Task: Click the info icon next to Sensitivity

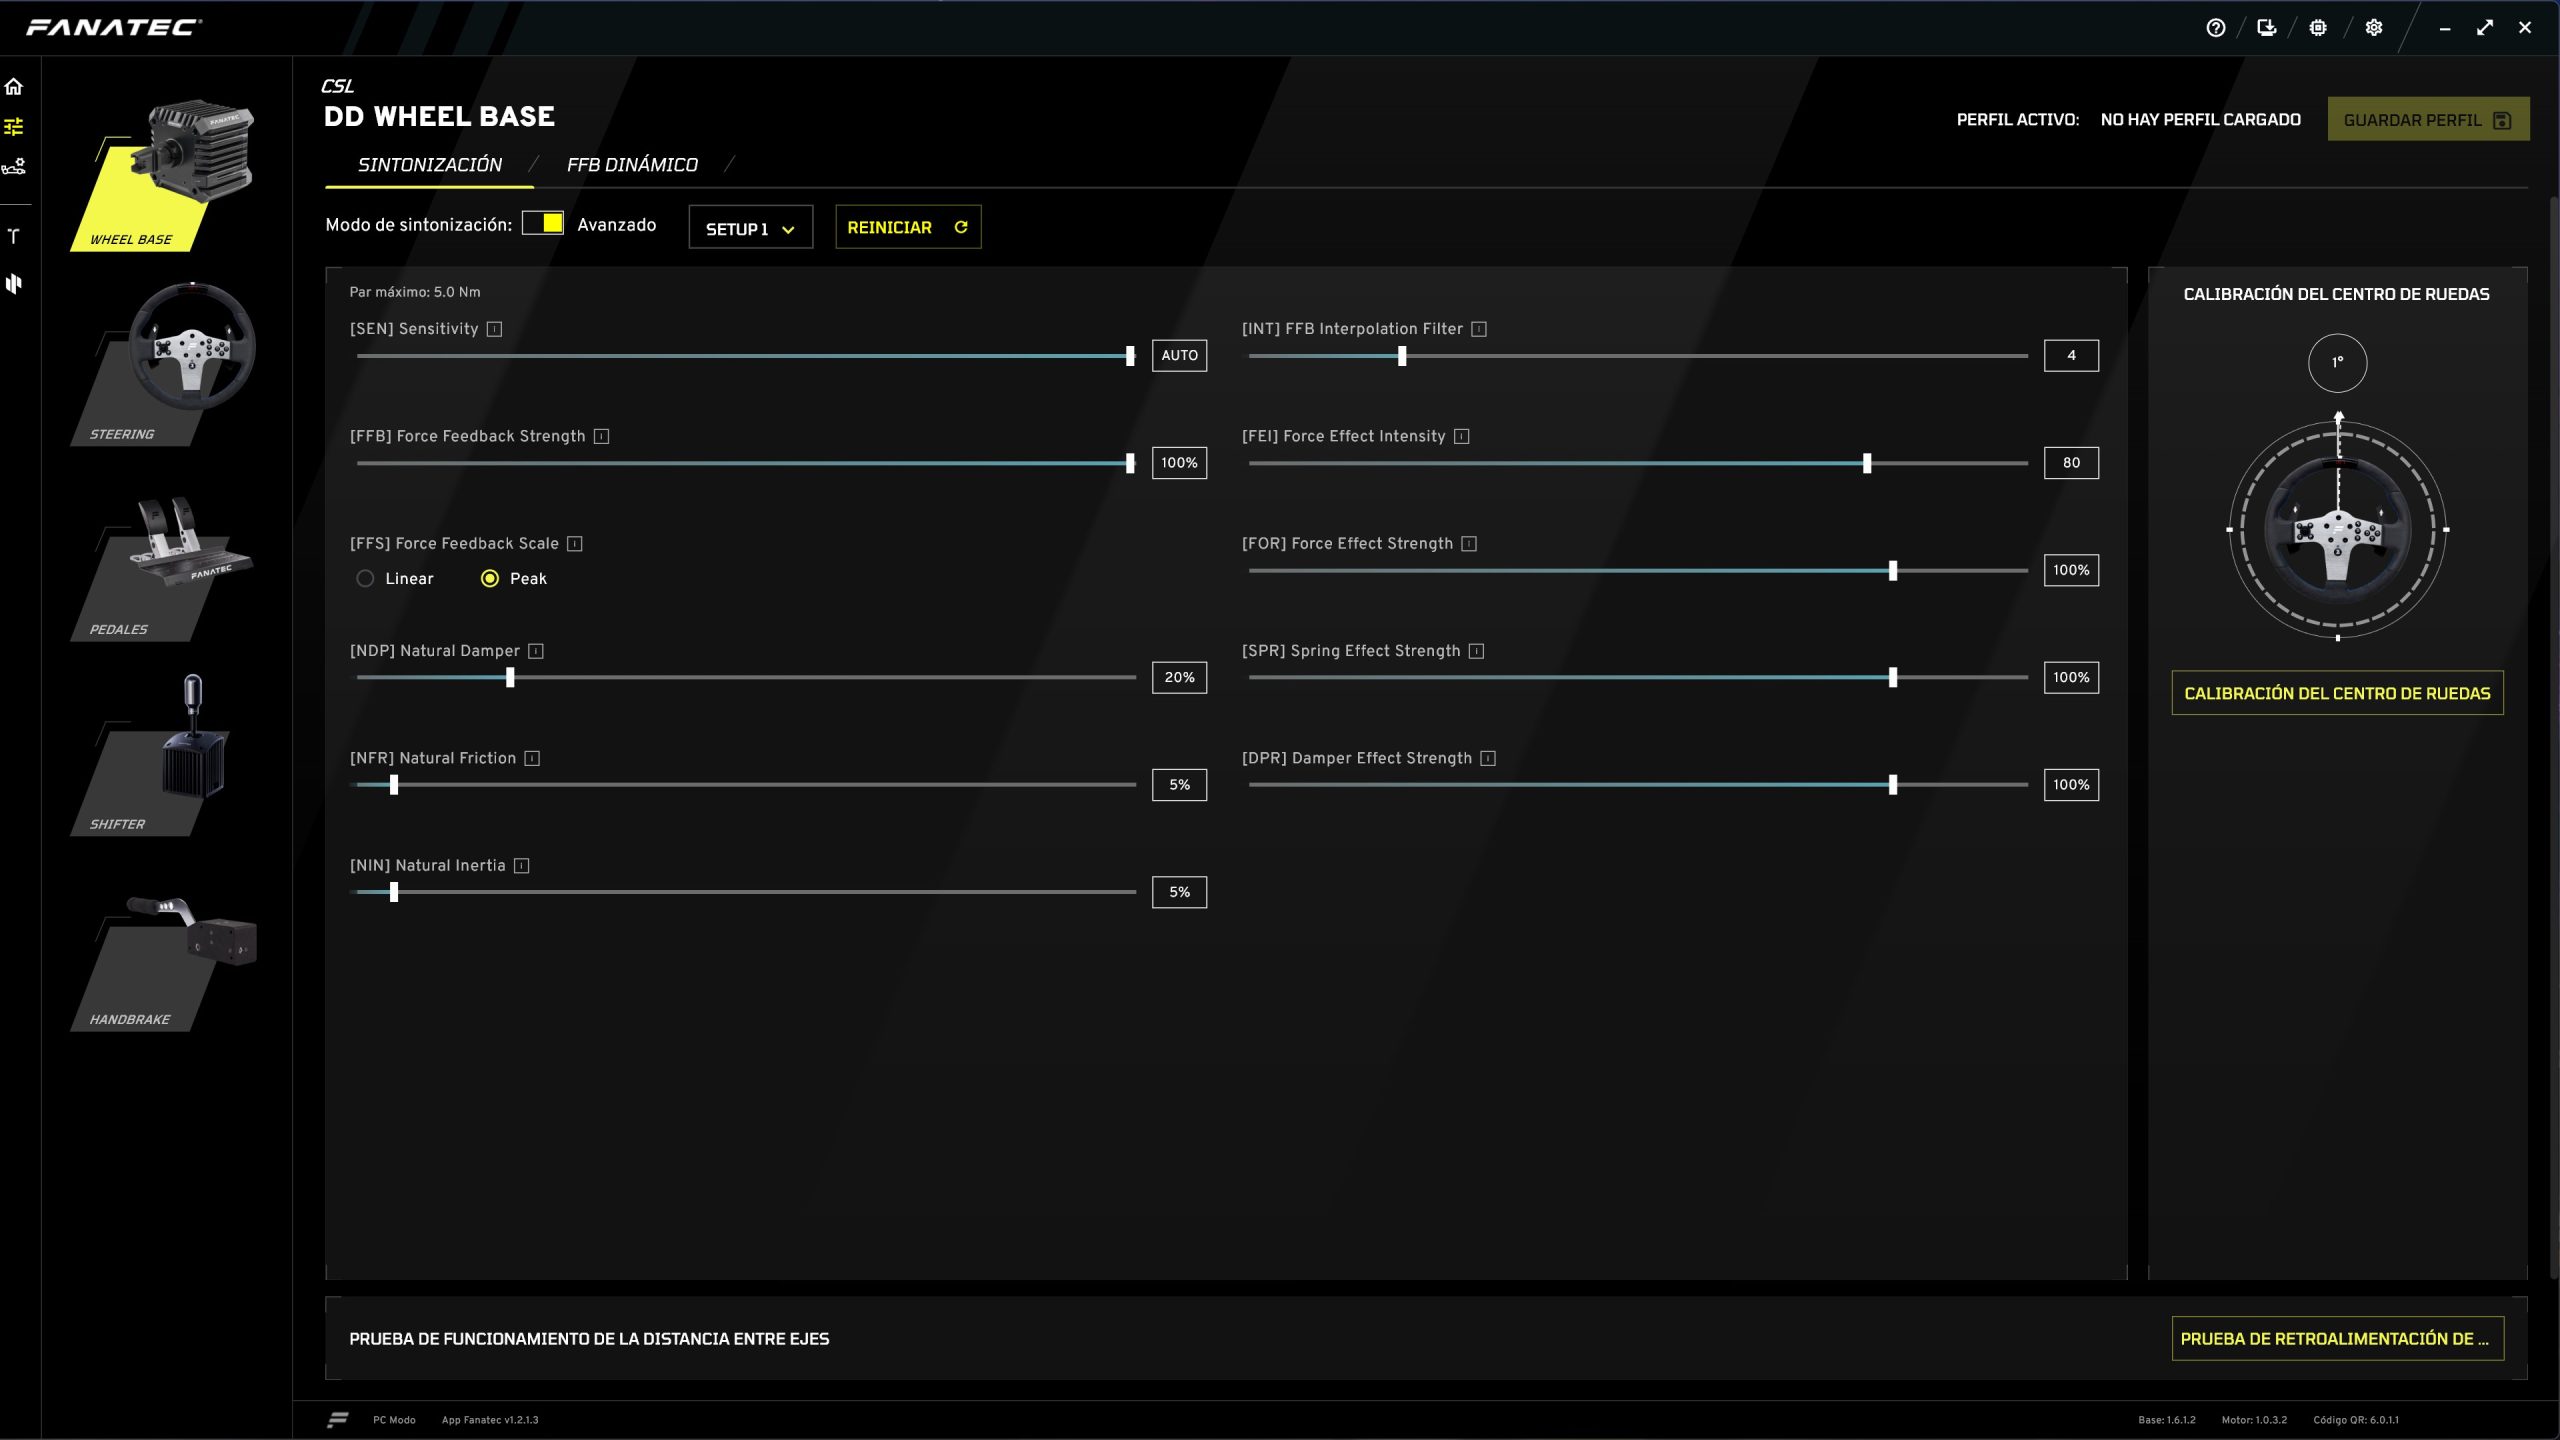Action: coord(494,329)
